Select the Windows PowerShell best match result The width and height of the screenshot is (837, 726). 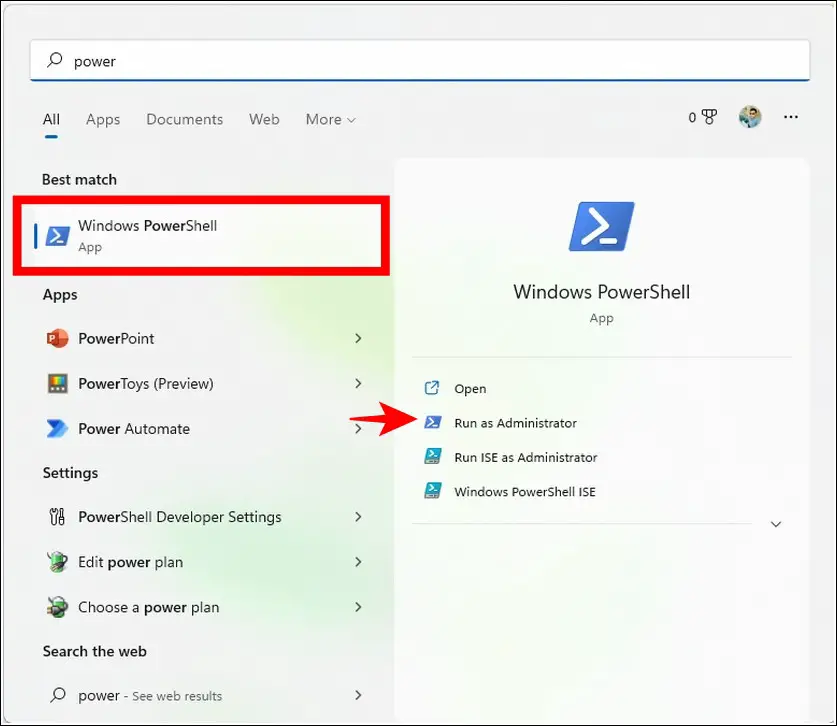tap(201, 235)
